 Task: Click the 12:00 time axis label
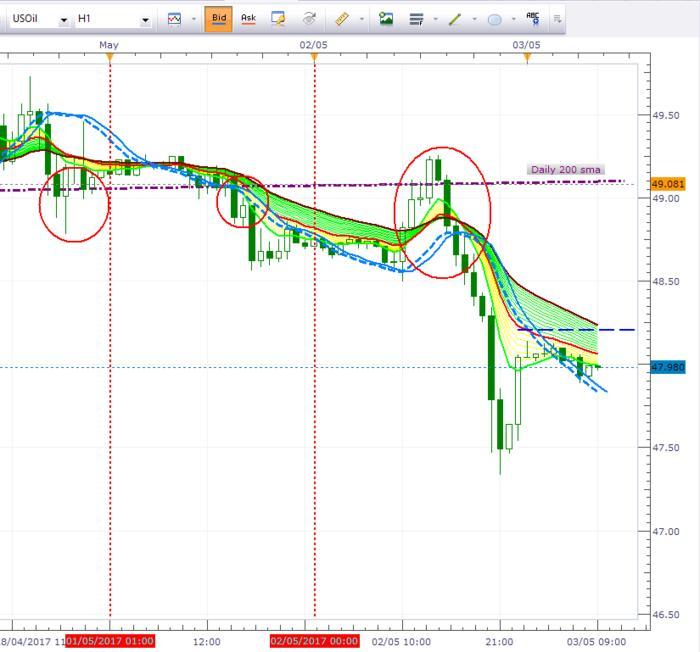207,642
